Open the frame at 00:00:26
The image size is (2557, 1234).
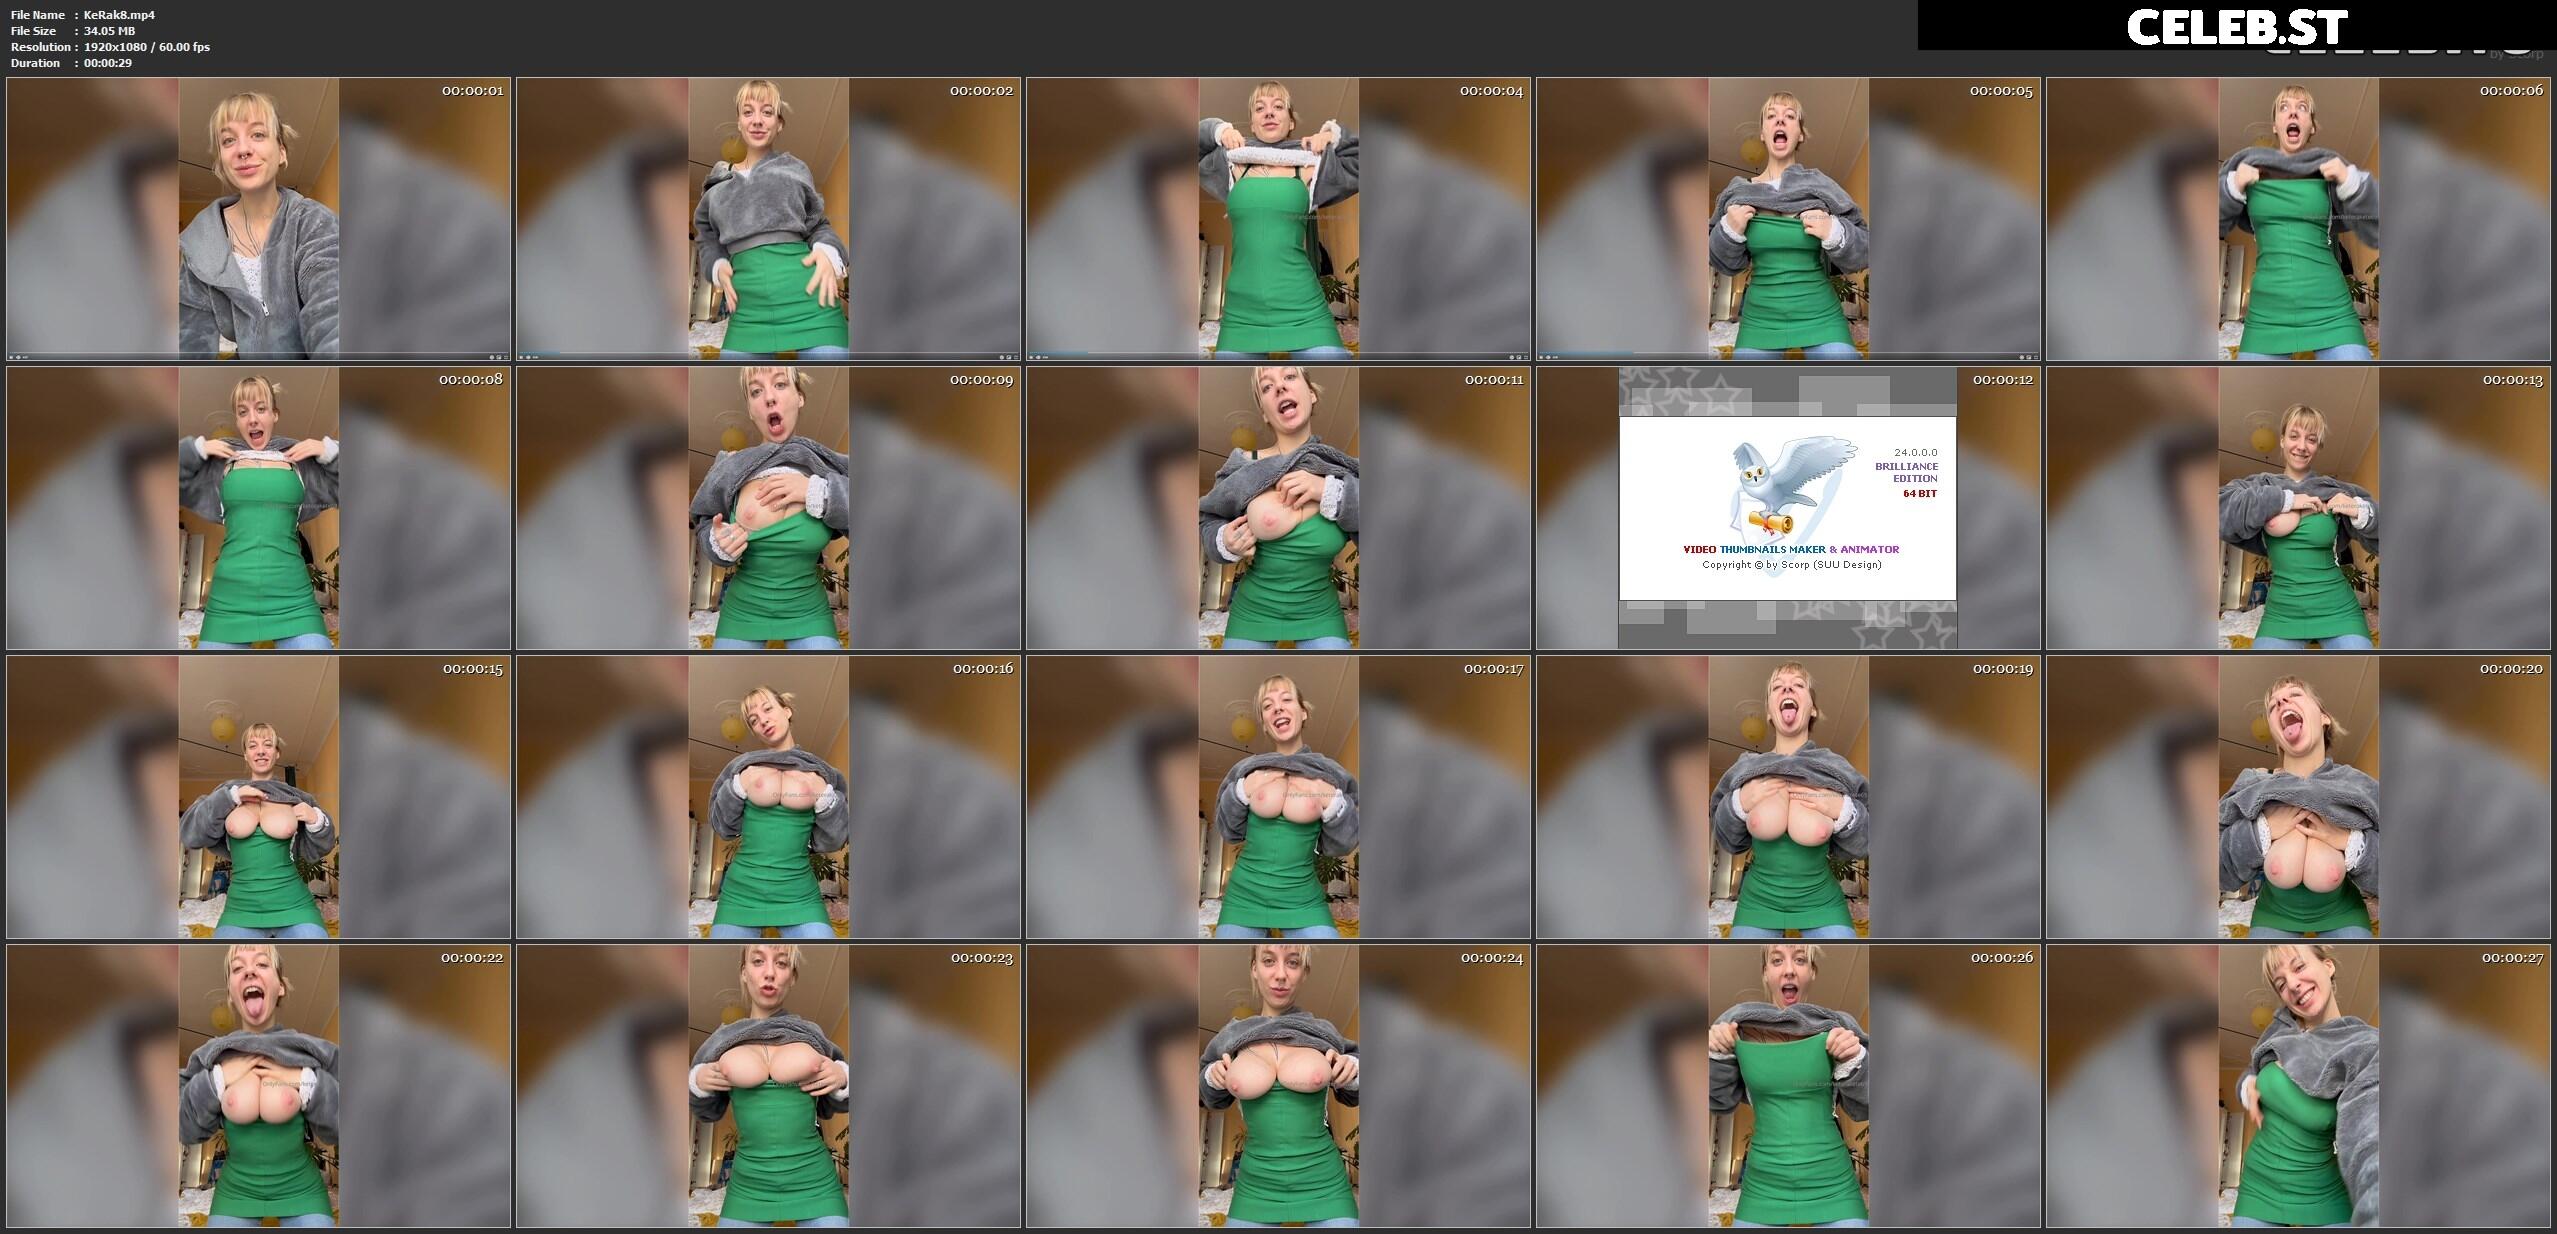click(x=1788, y=1086)
